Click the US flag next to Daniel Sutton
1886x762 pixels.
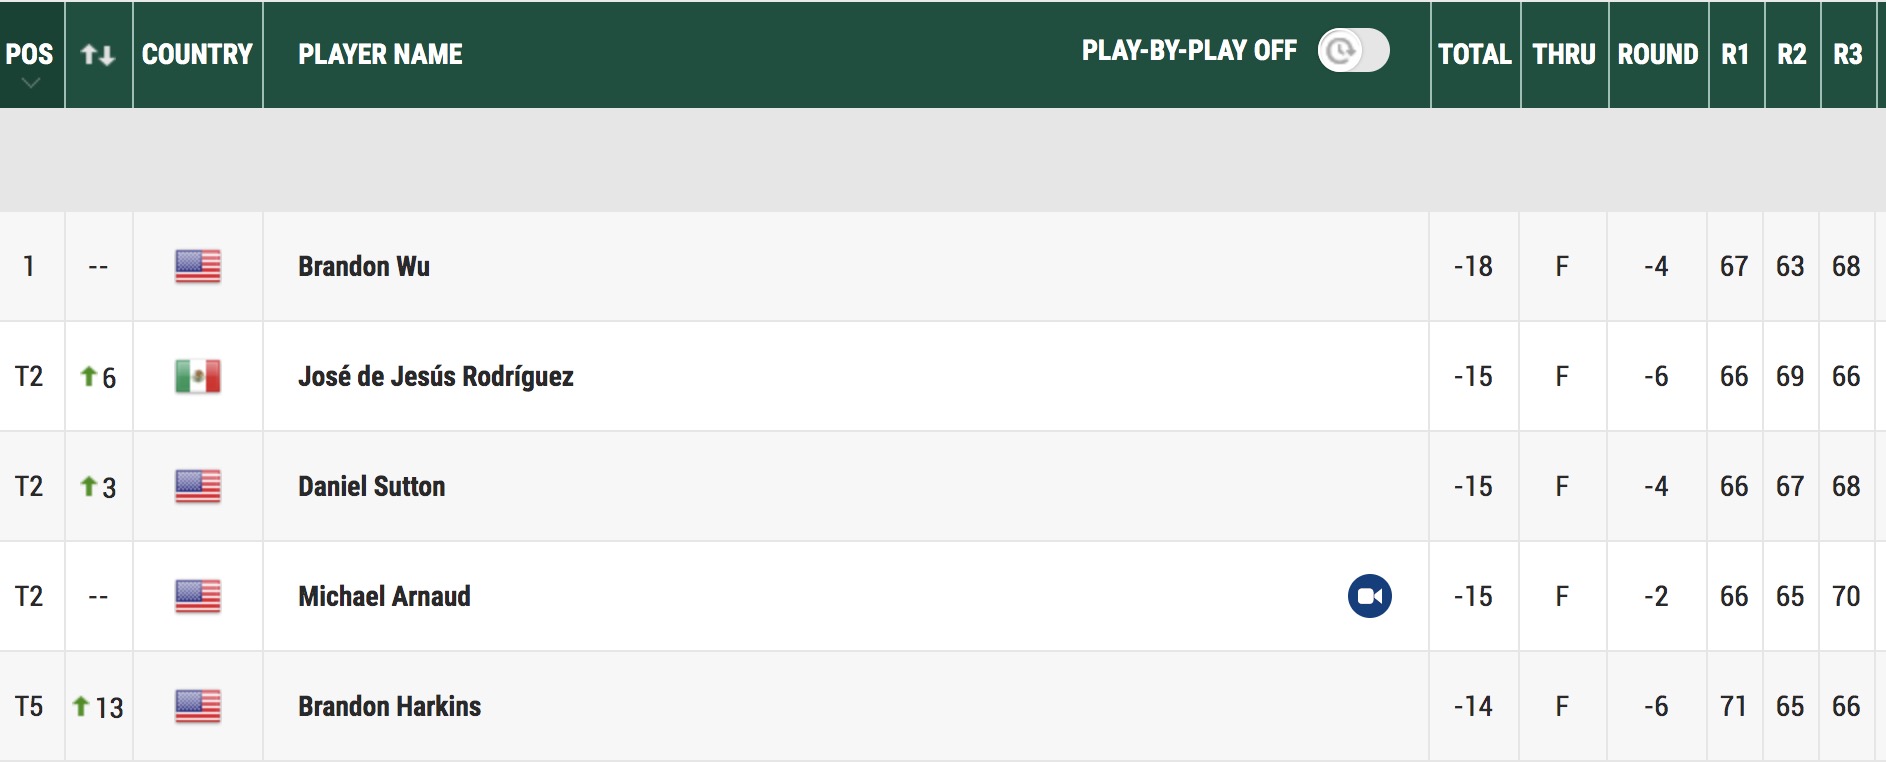[198, 486]
